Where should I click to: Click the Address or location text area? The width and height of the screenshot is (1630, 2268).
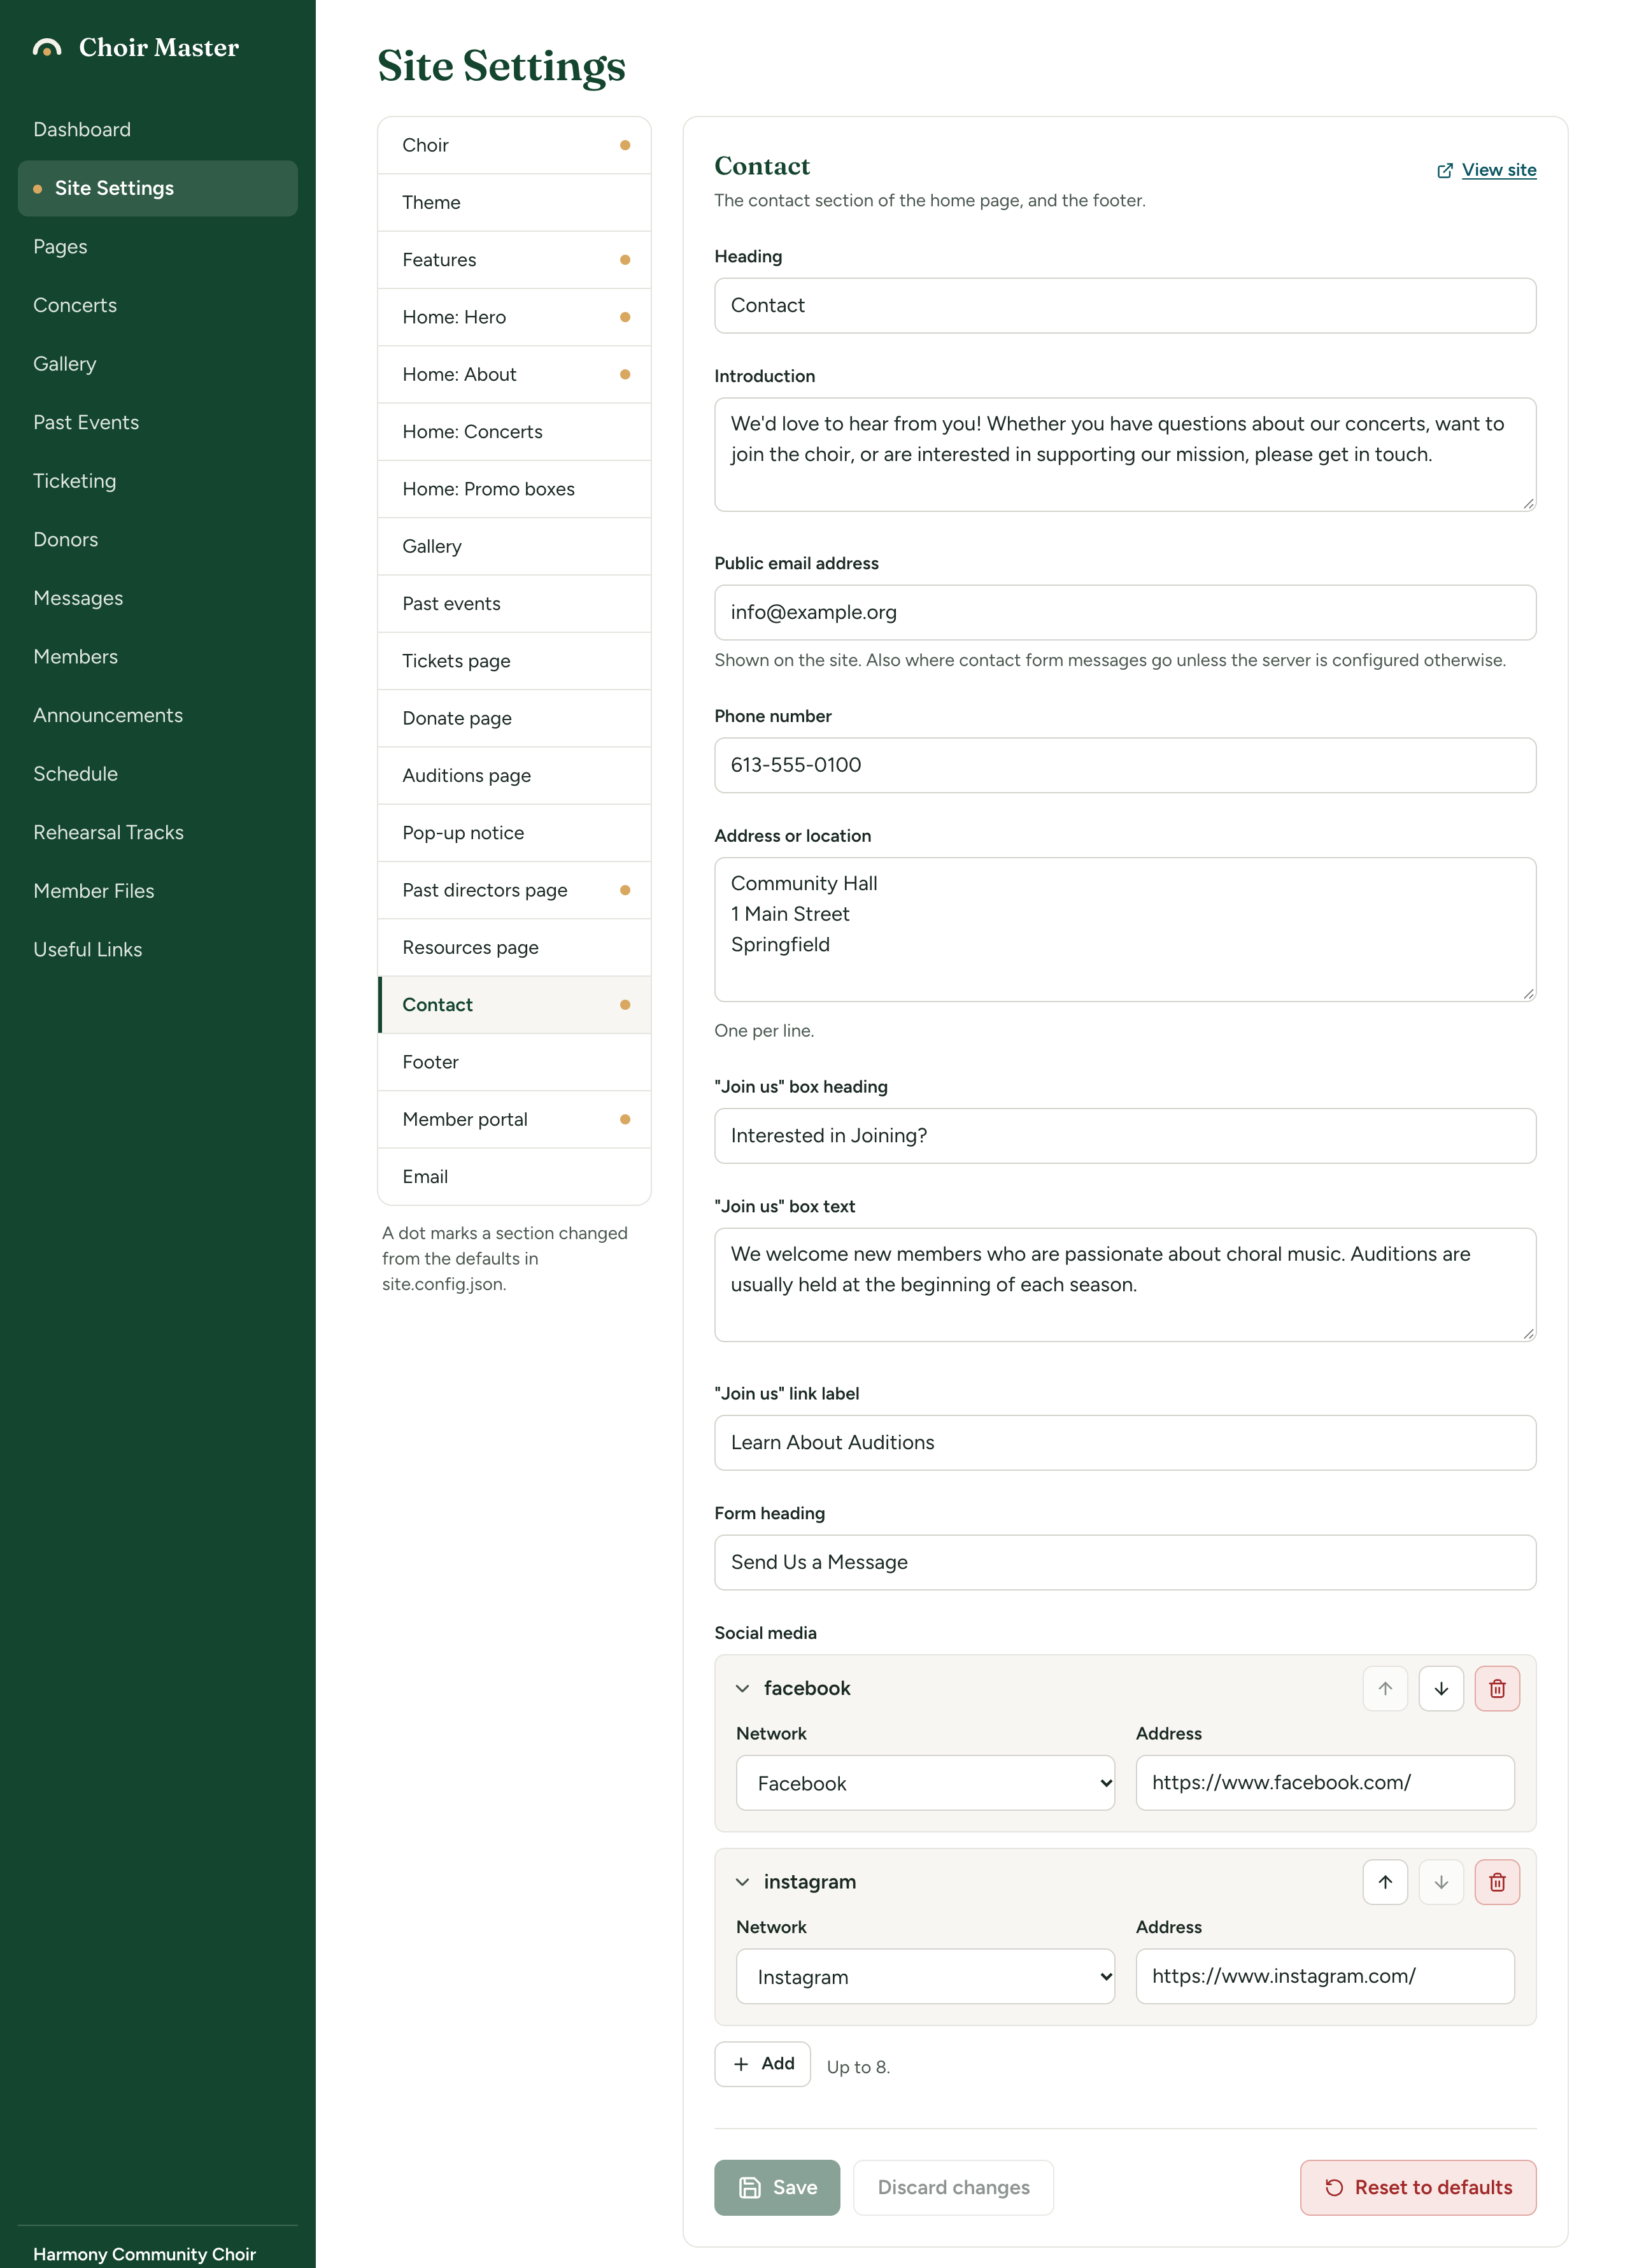[x=1125, y=929]
